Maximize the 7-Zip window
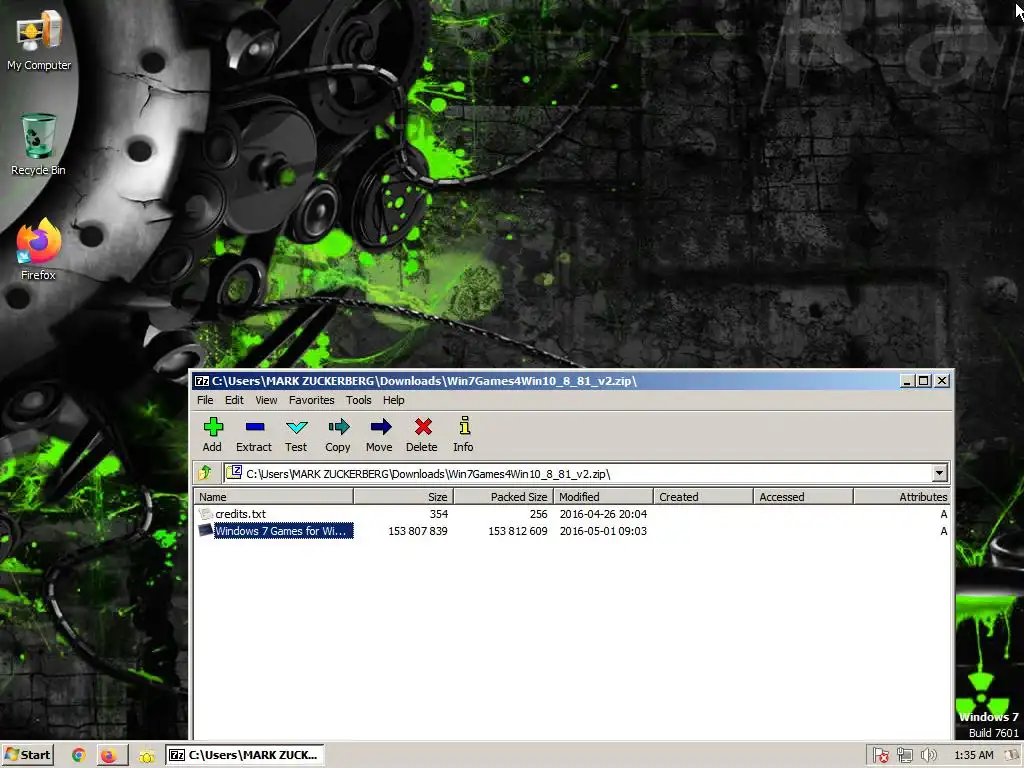The width and height of the screenshot is (1024, 768). [x=923, y=381]
